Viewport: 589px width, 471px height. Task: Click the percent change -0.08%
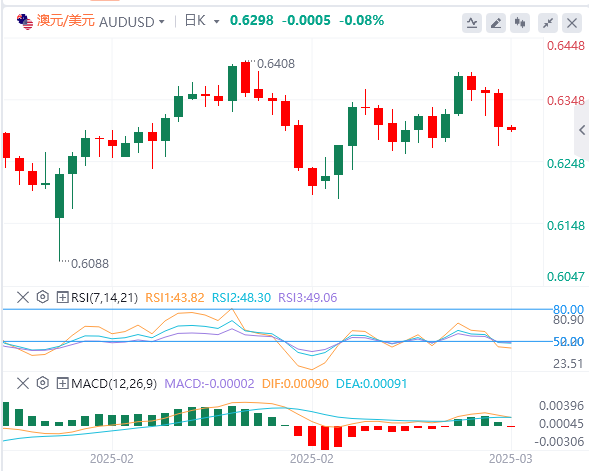(x=361, y=20)
